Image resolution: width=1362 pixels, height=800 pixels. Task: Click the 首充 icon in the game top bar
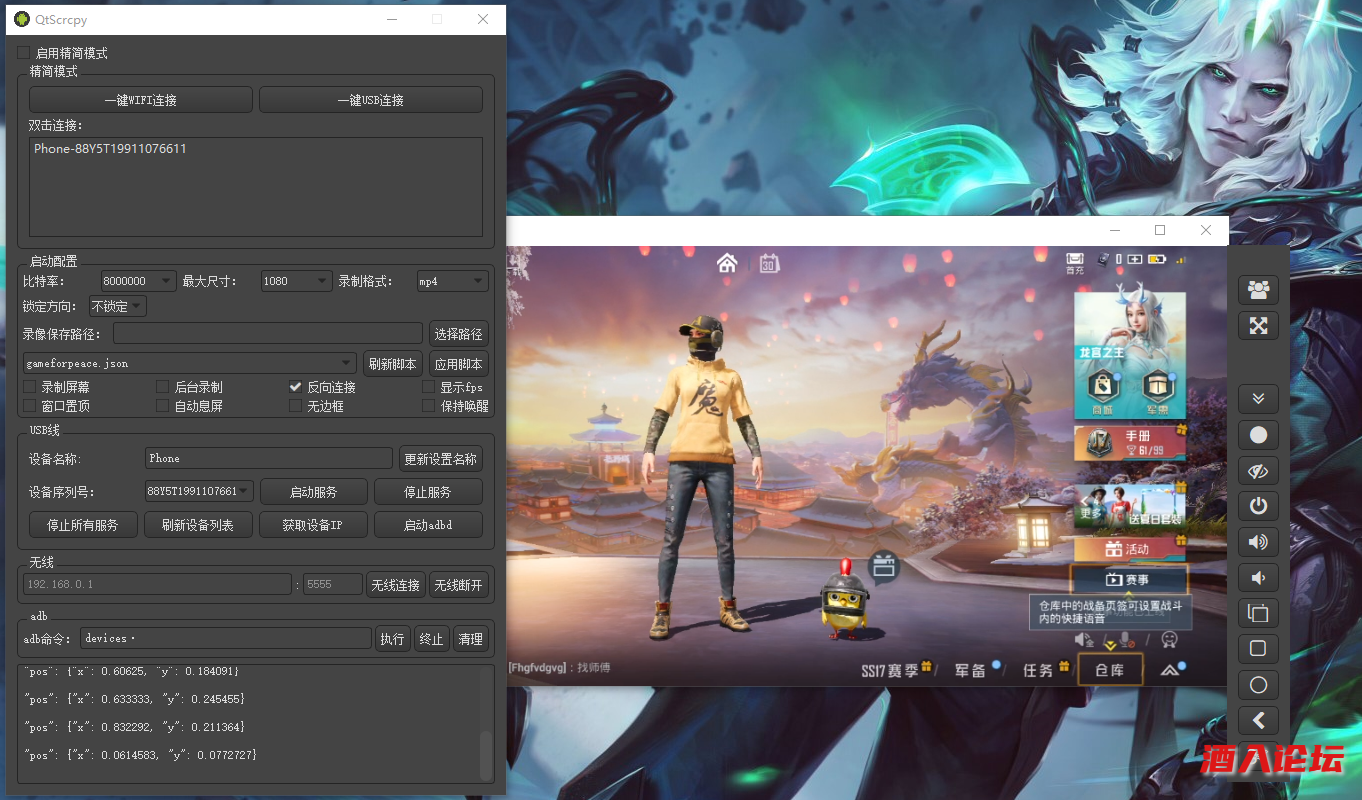[x=1075, y=263]
